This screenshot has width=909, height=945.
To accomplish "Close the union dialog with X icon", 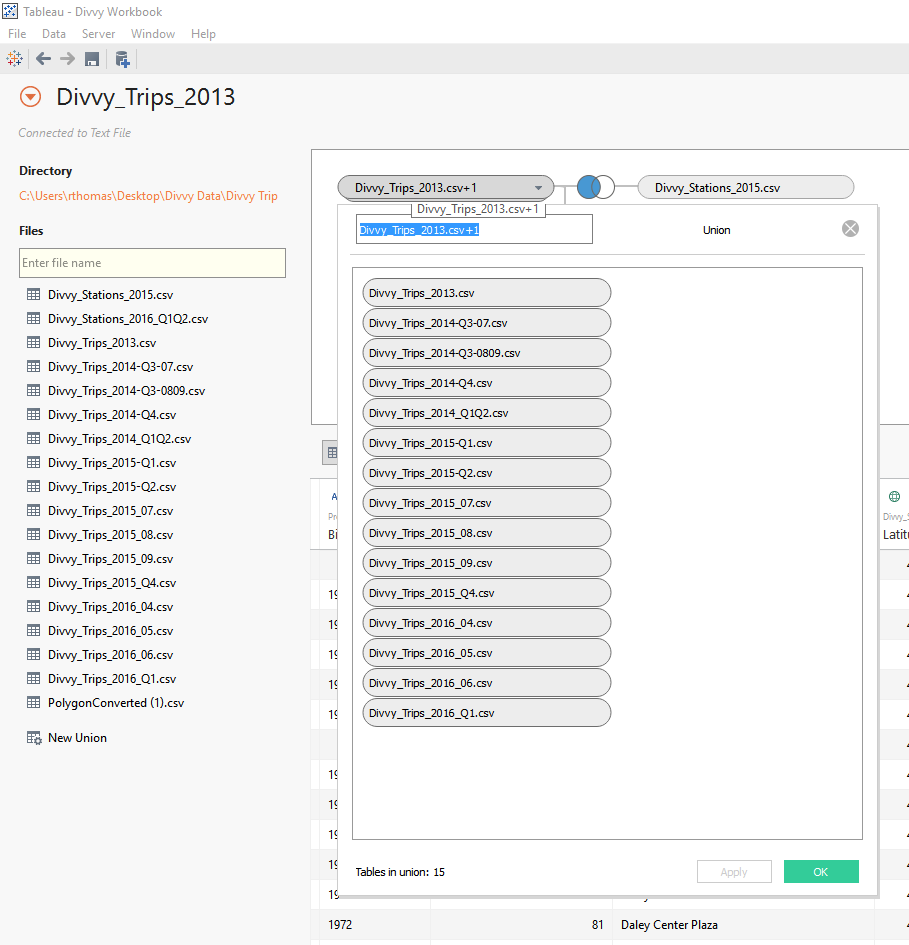I will 850,229.
